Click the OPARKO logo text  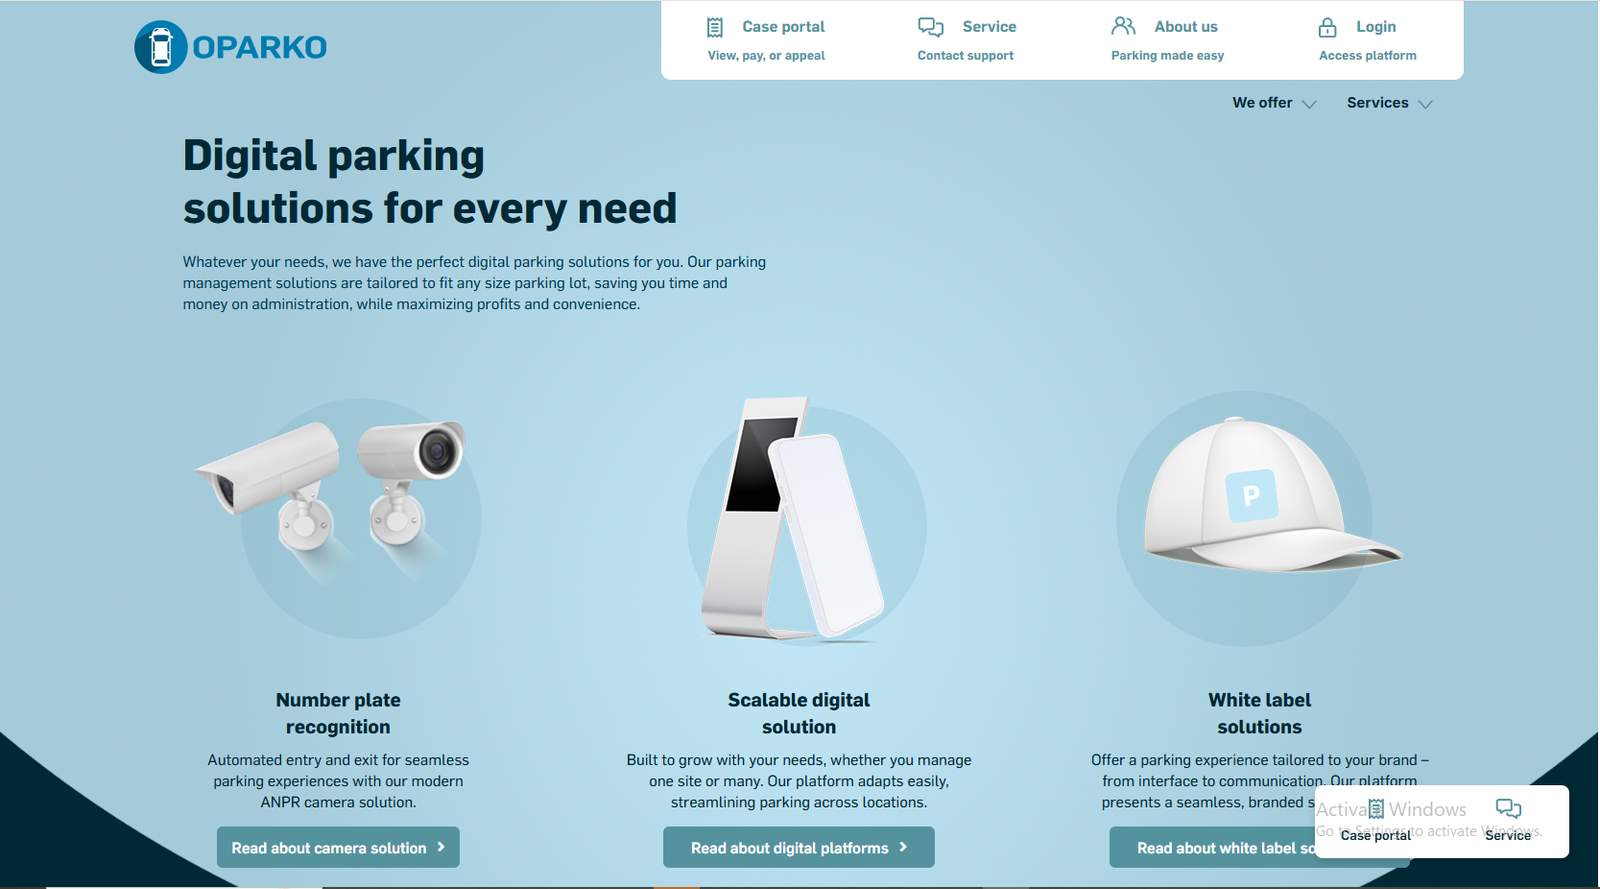(260, 47)
